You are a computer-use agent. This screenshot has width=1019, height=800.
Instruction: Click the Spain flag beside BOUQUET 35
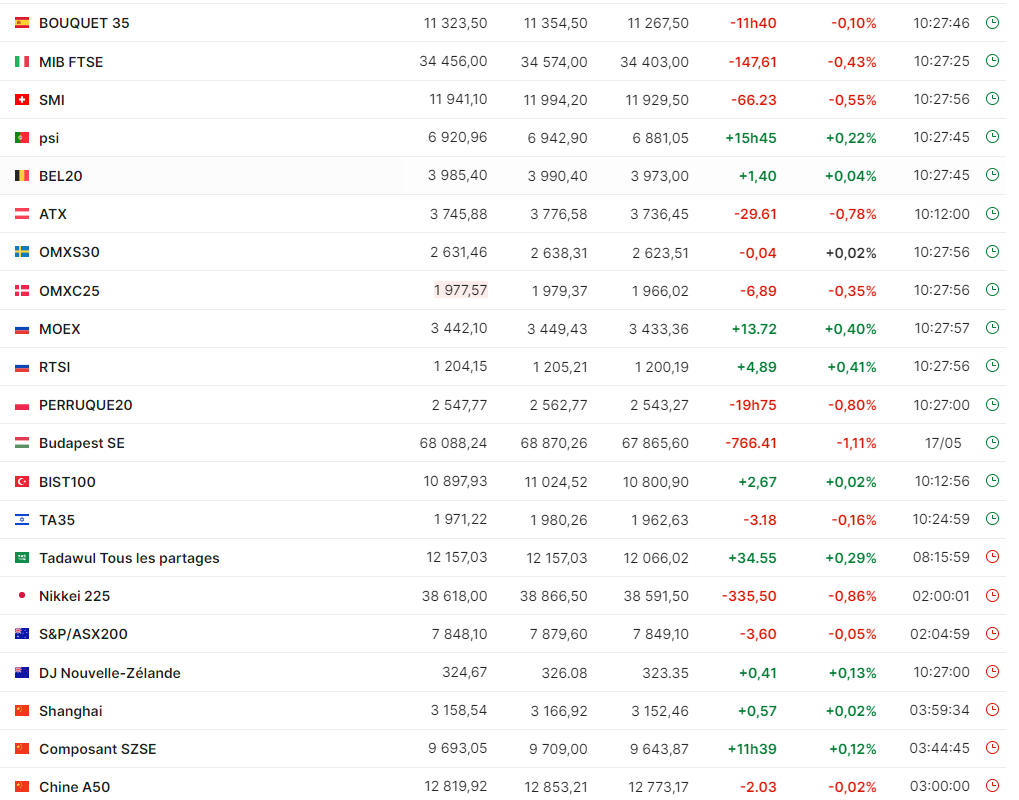(22, 23)
